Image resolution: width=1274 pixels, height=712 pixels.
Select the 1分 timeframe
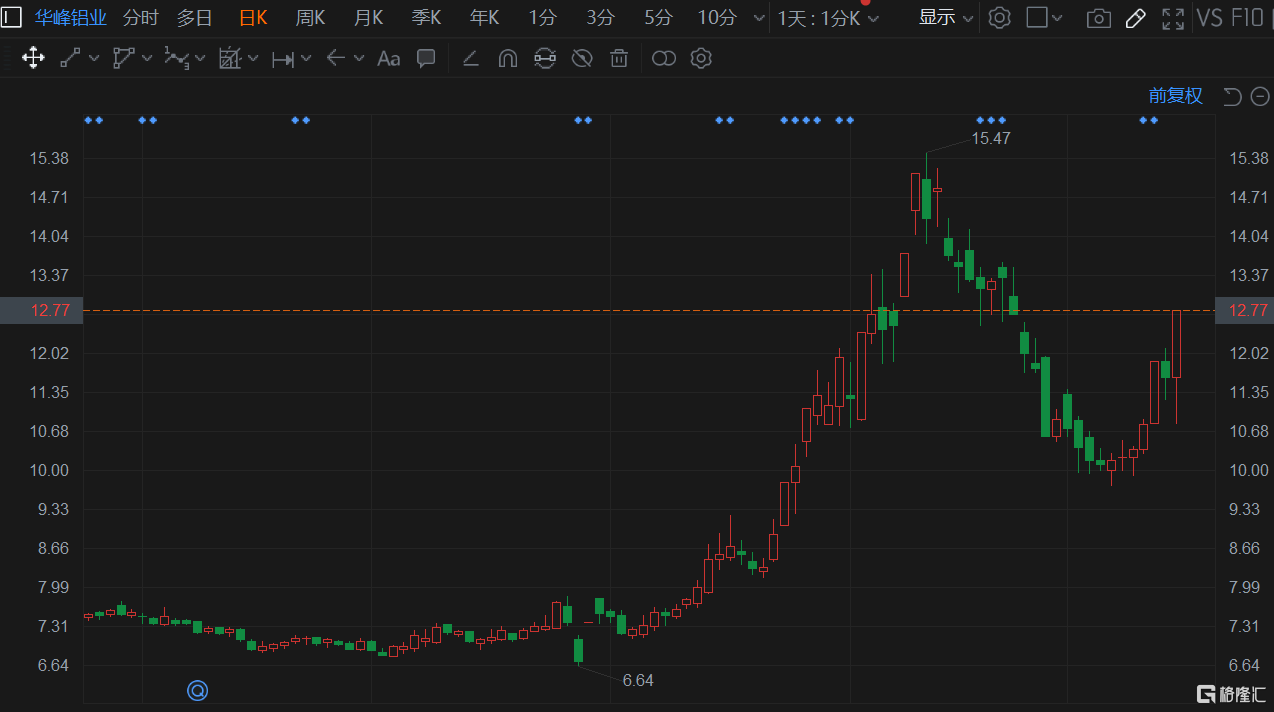543,17
